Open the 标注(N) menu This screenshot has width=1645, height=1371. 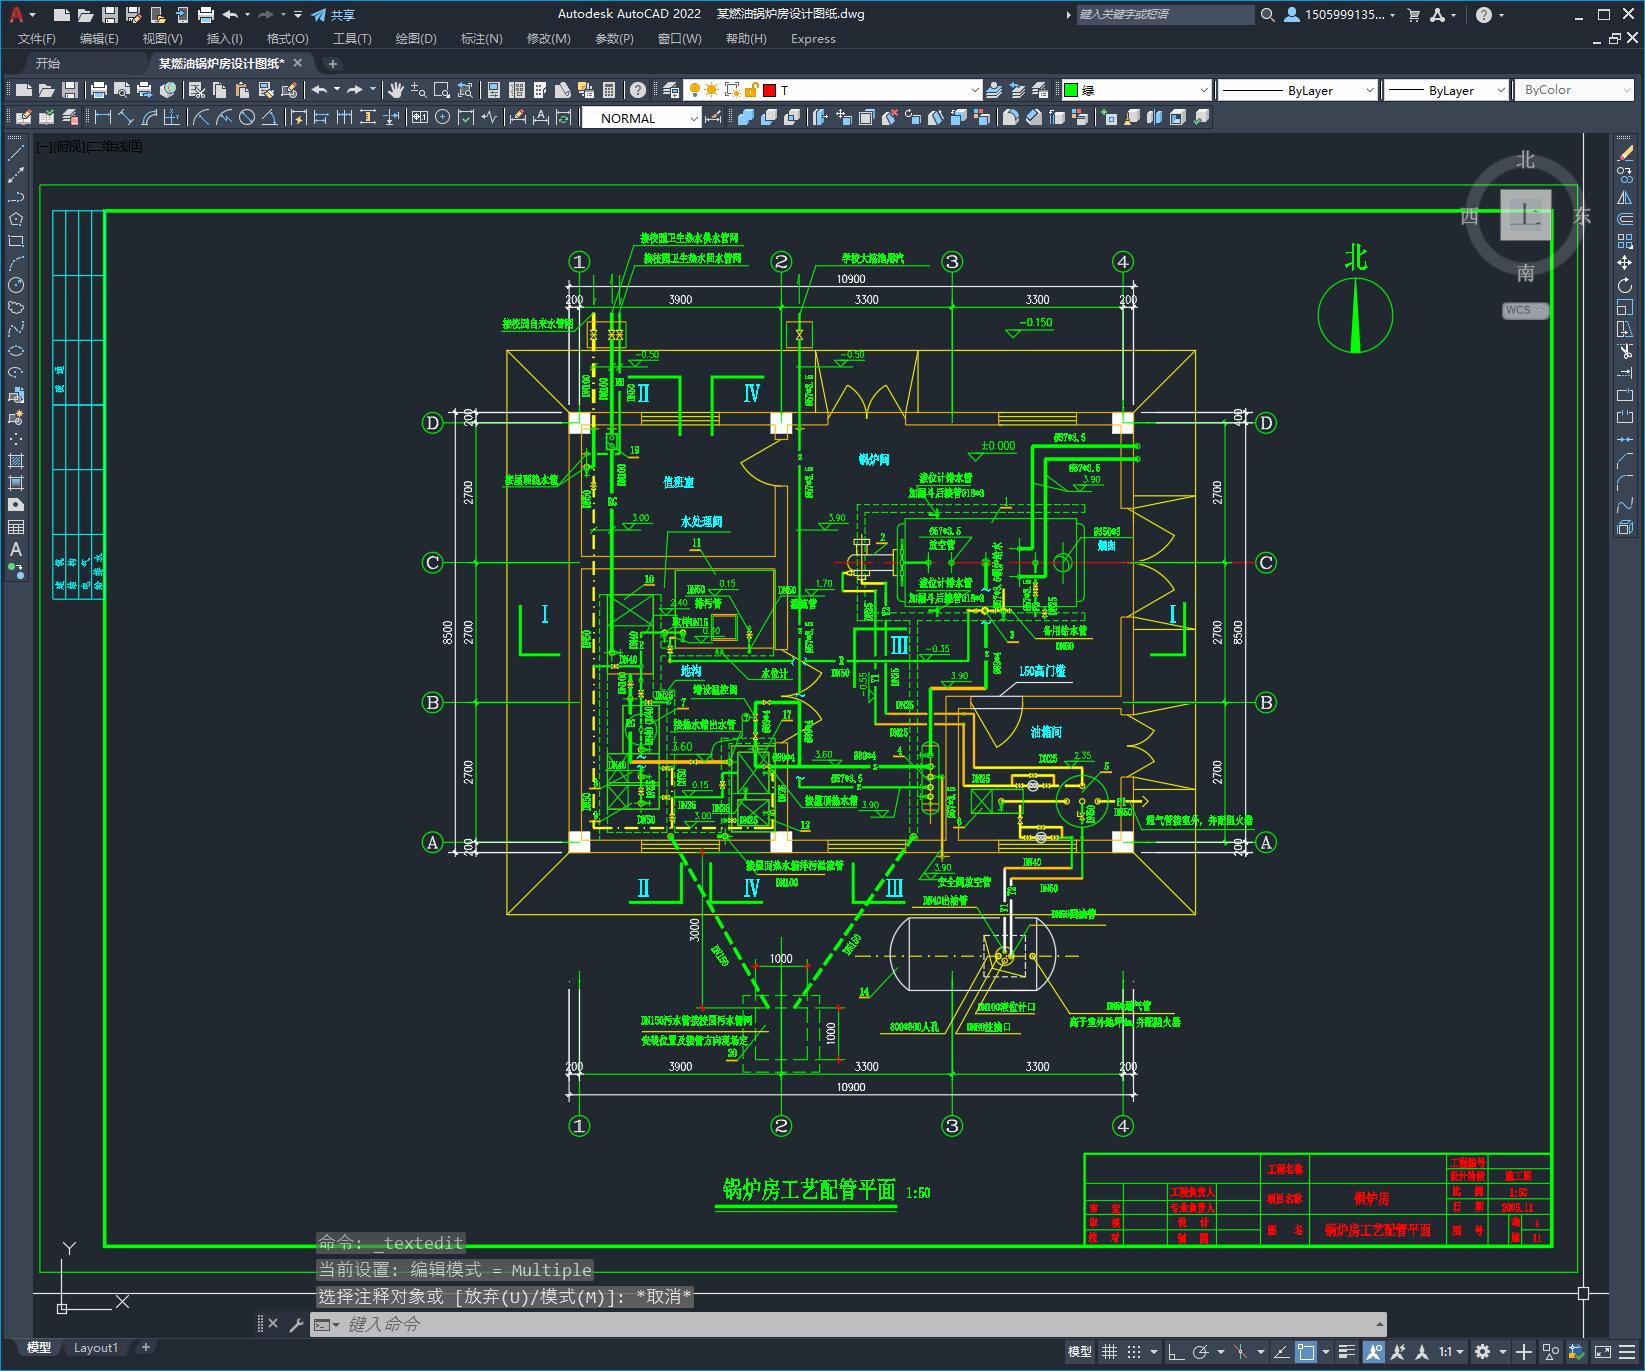coord(481,39)
